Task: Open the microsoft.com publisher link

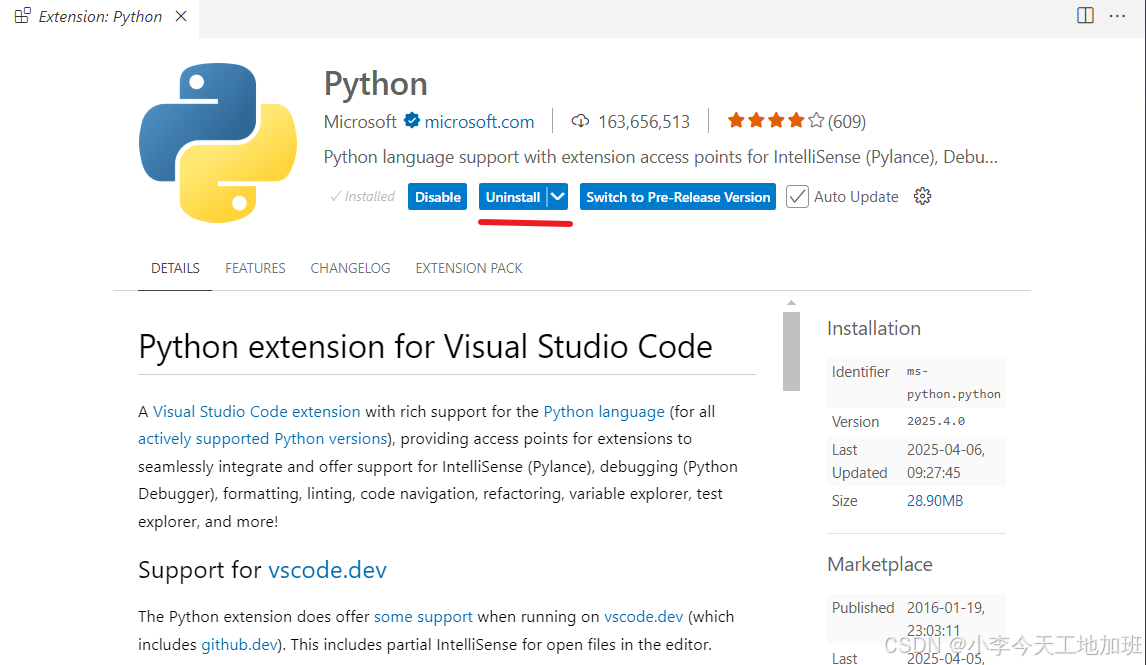Action: click(x=479, y=121)
